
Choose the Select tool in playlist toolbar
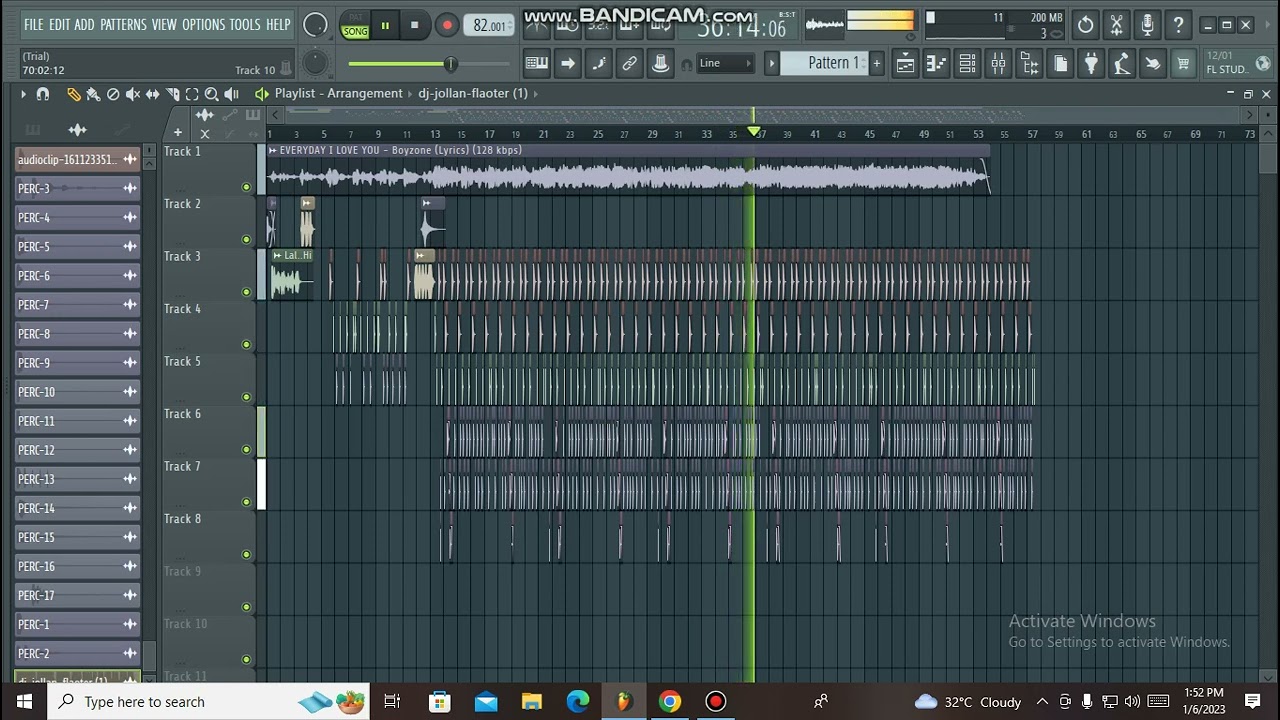[x=192, y=94]
